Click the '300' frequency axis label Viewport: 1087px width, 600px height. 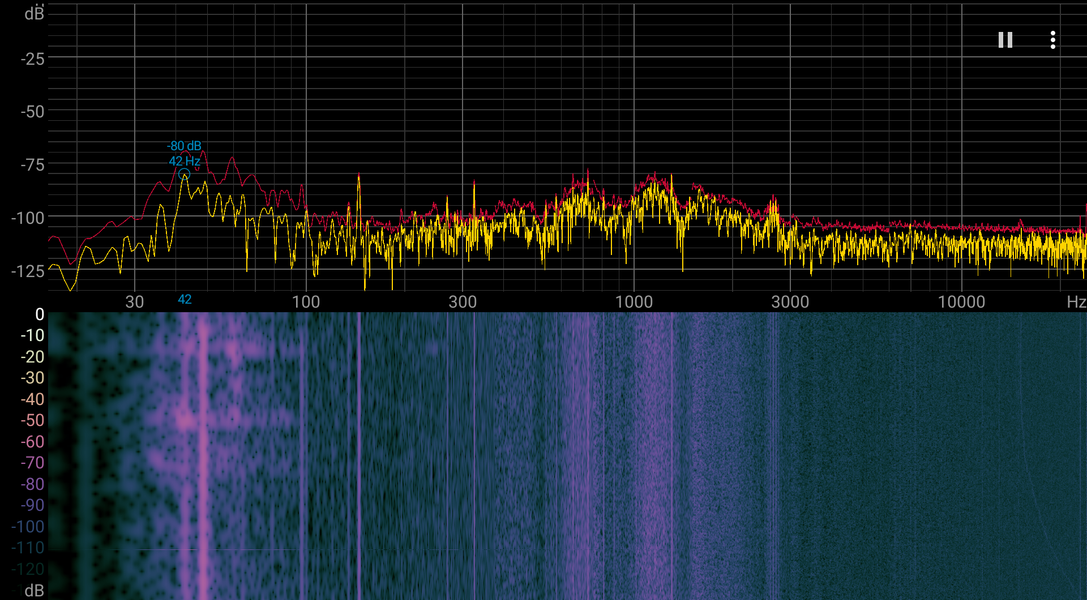(462, 302)
